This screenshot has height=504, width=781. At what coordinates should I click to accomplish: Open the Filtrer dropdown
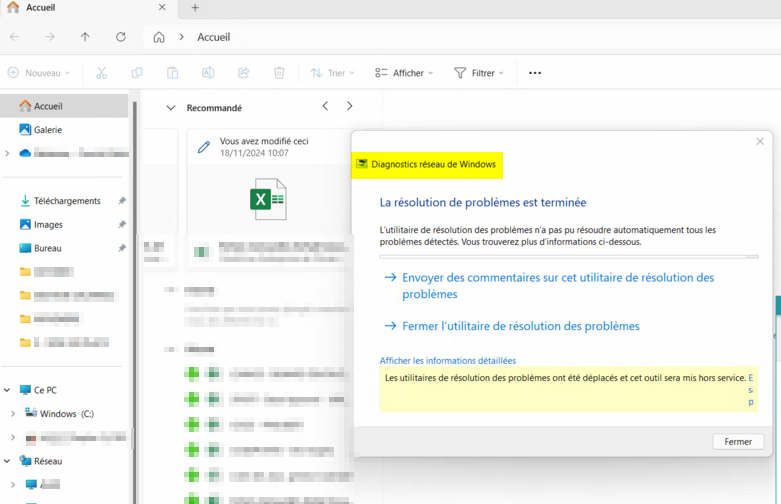pos(479,73)
